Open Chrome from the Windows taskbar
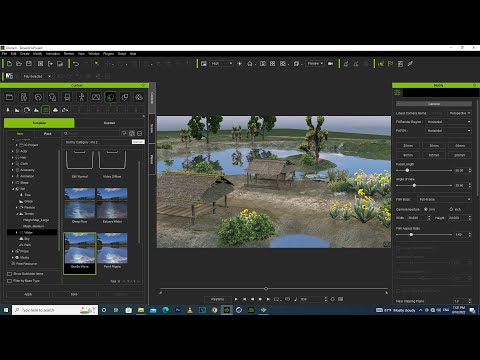Screen dimensions: 480x360 (x=214, y=310)
